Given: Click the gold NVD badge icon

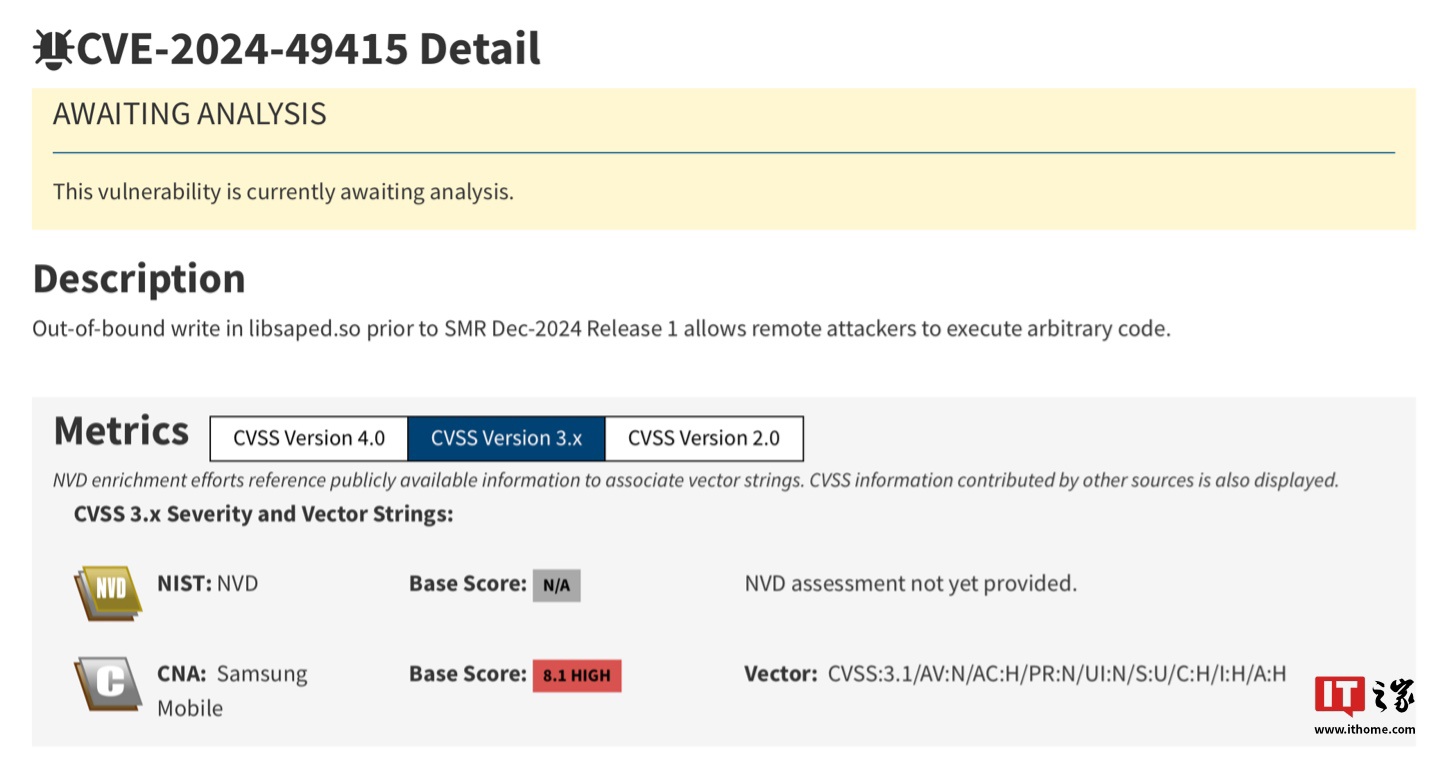Looking at the screenshot, I should pyautogui.click(x=108, y=591).
